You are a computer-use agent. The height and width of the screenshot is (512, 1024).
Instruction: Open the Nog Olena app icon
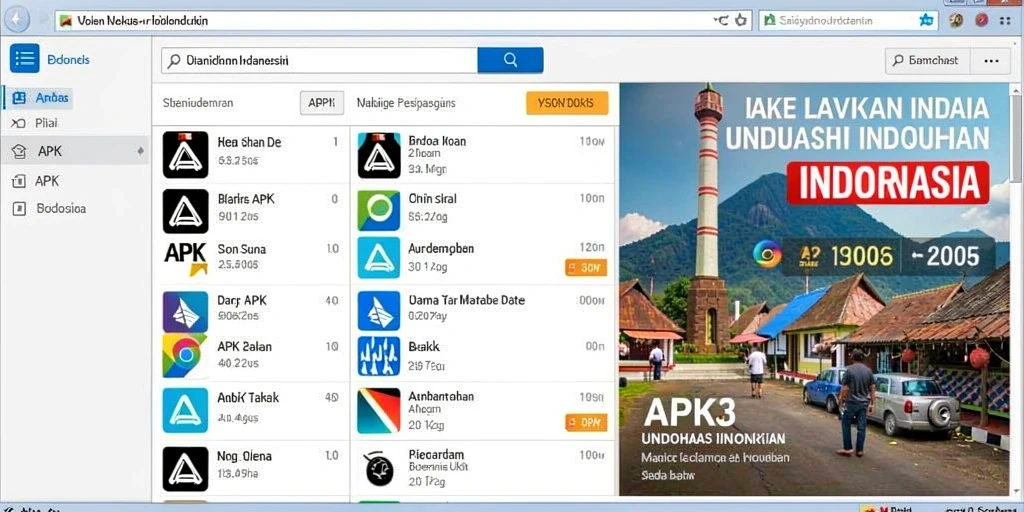point(185,469)
